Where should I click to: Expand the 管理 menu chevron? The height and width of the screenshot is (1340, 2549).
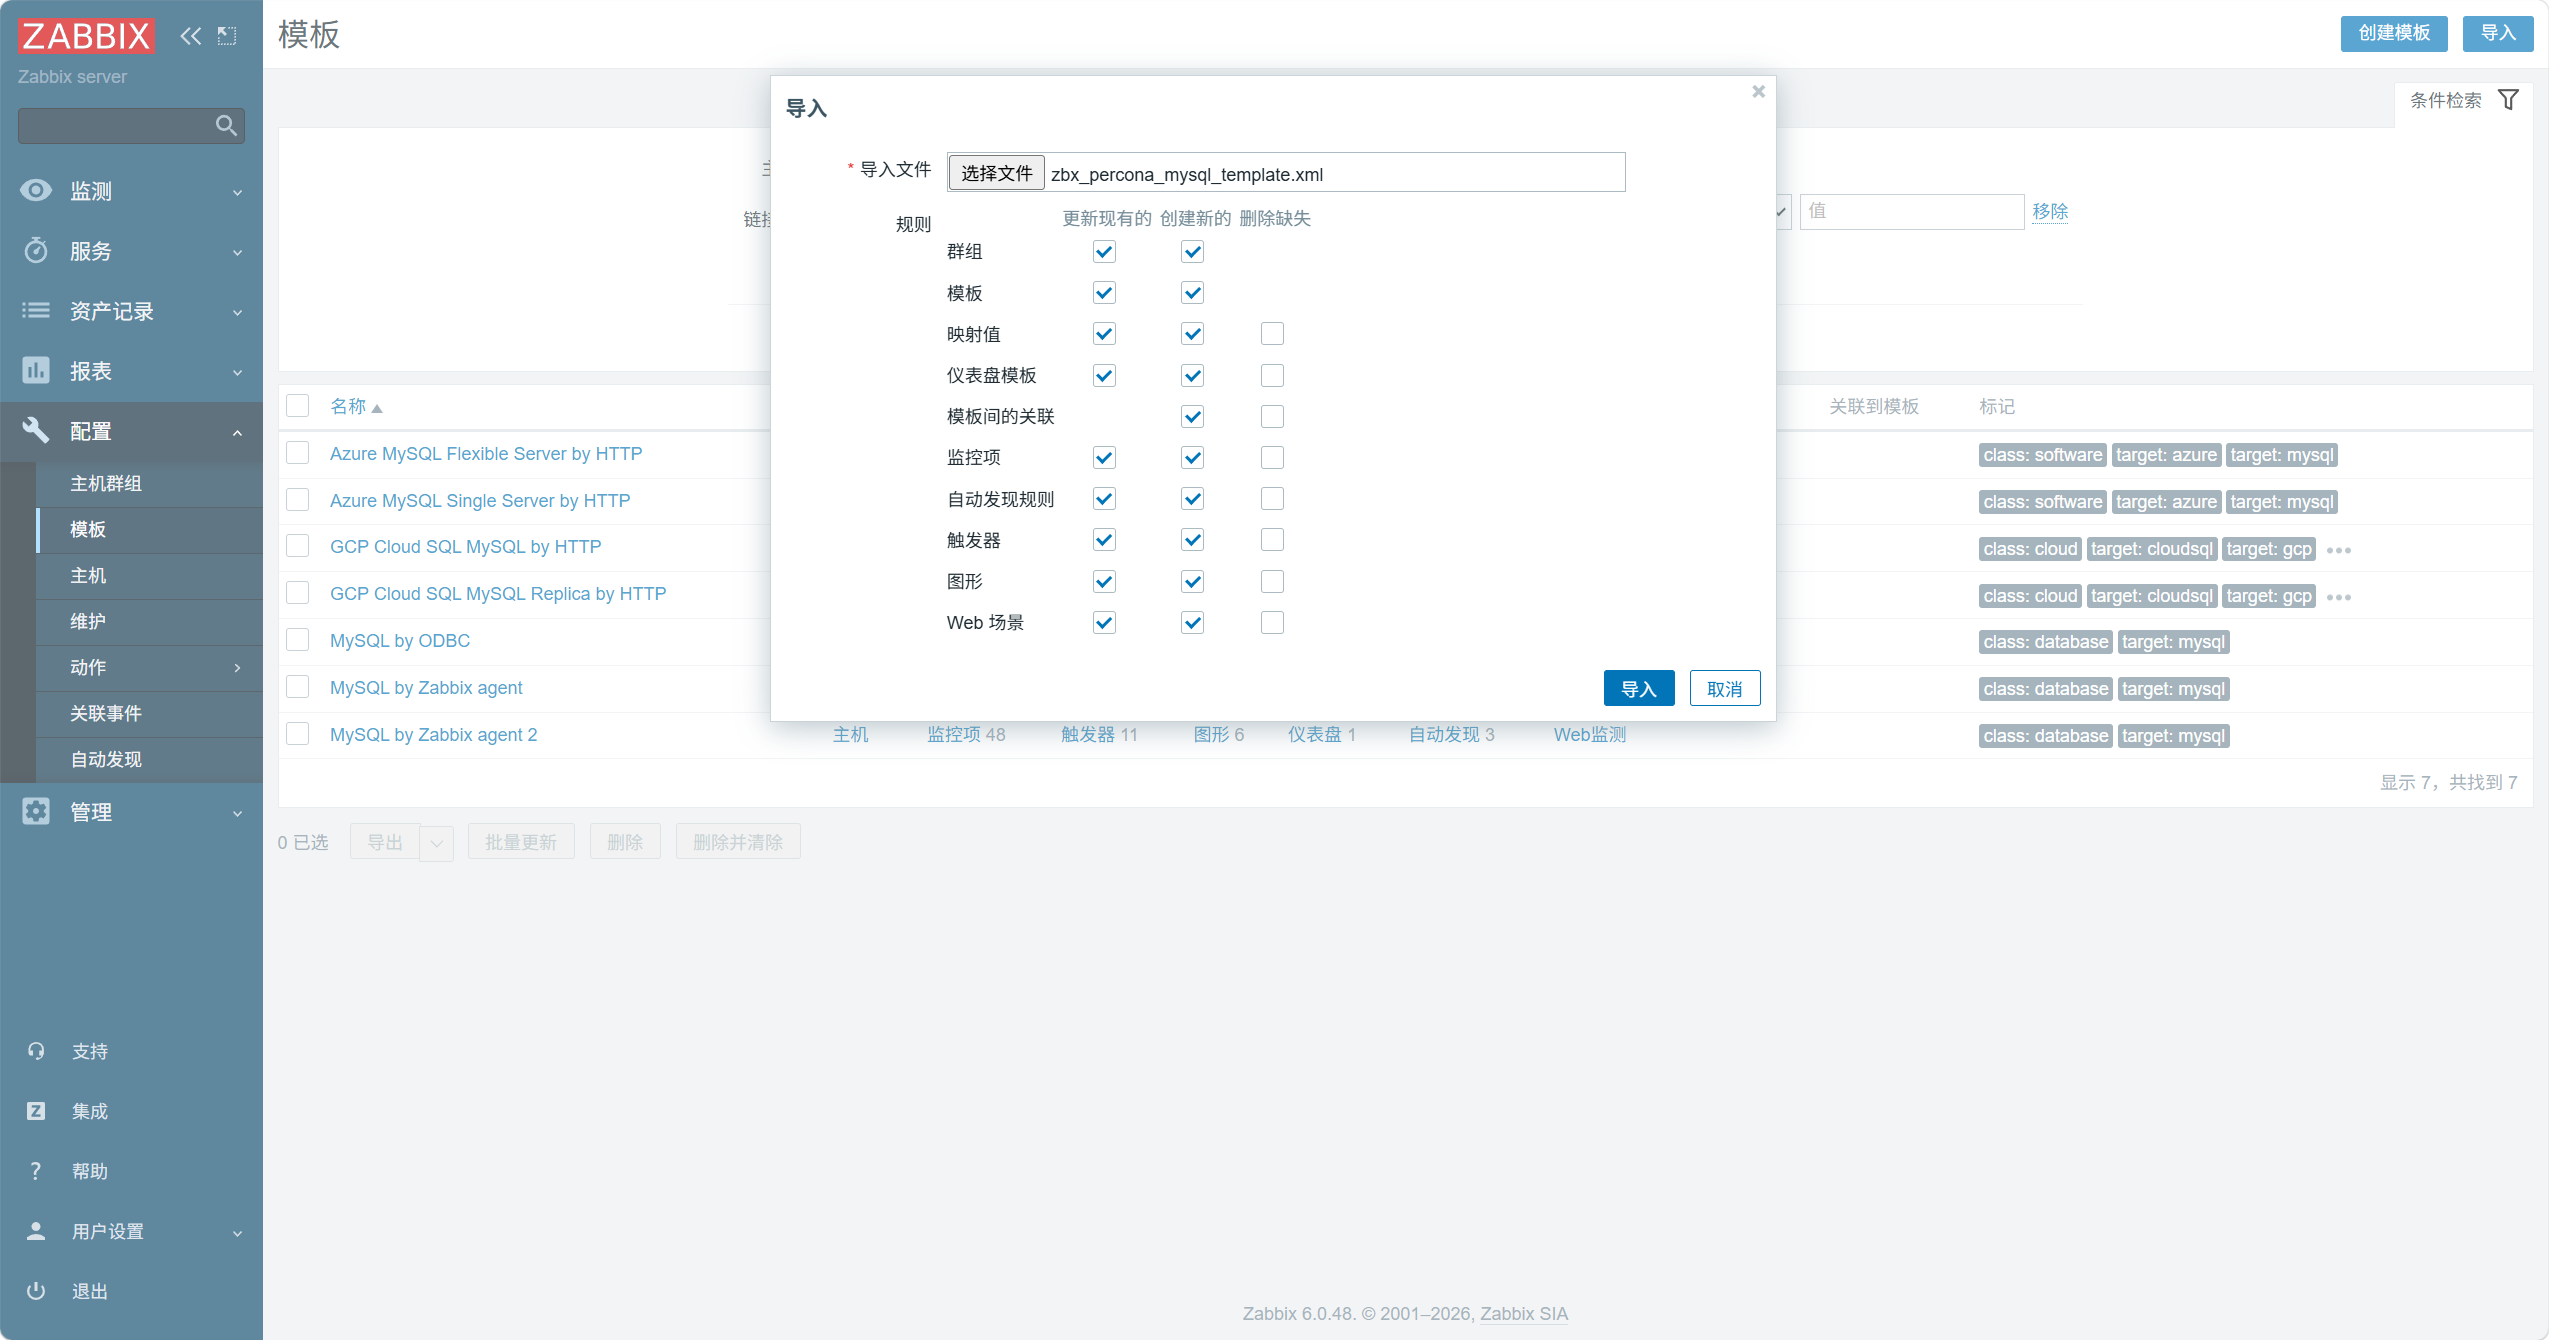tap(237, 813)
